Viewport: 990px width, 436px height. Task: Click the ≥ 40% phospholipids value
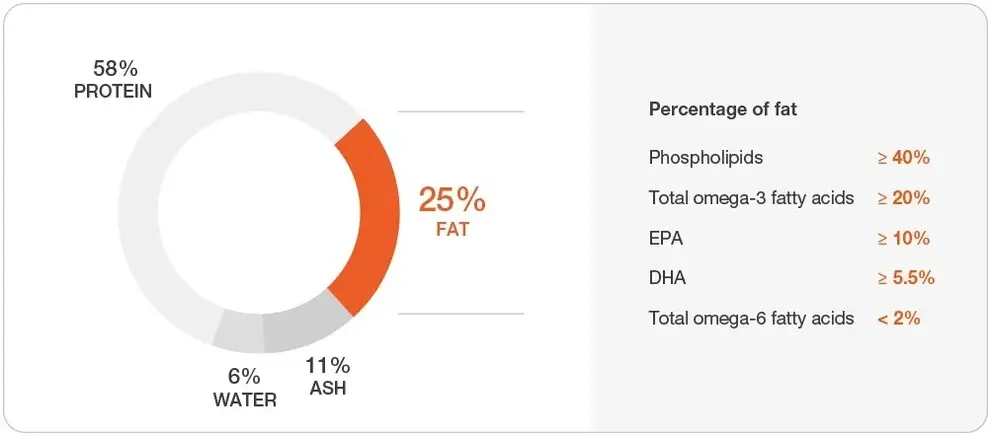click(904, 158)
